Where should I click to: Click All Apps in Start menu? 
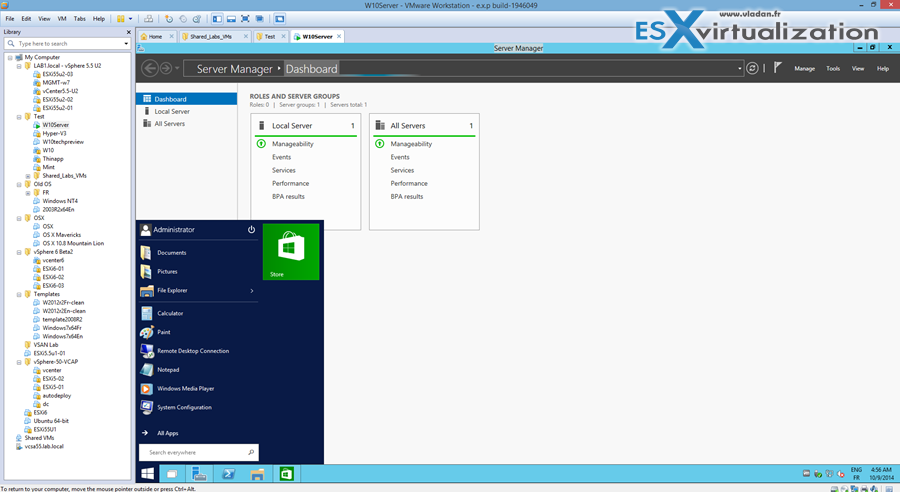coord(168,433)
